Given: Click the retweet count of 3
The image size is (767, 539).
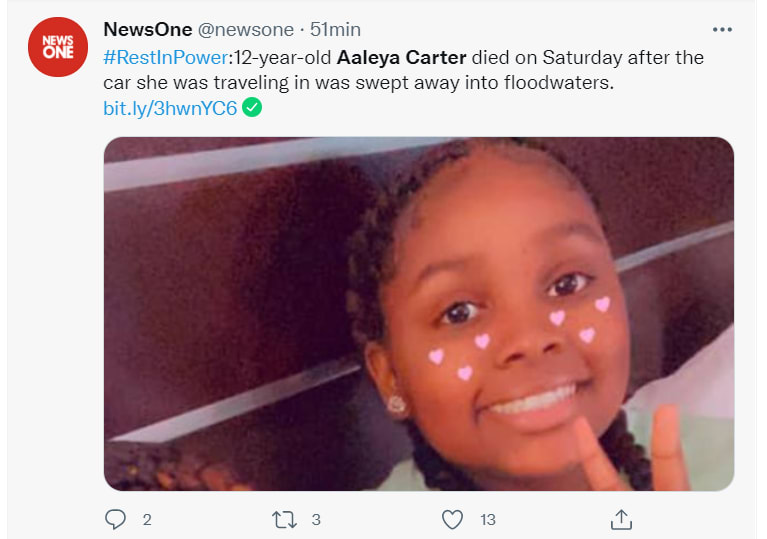Looking at the screenshot, I should click(315, 519).
